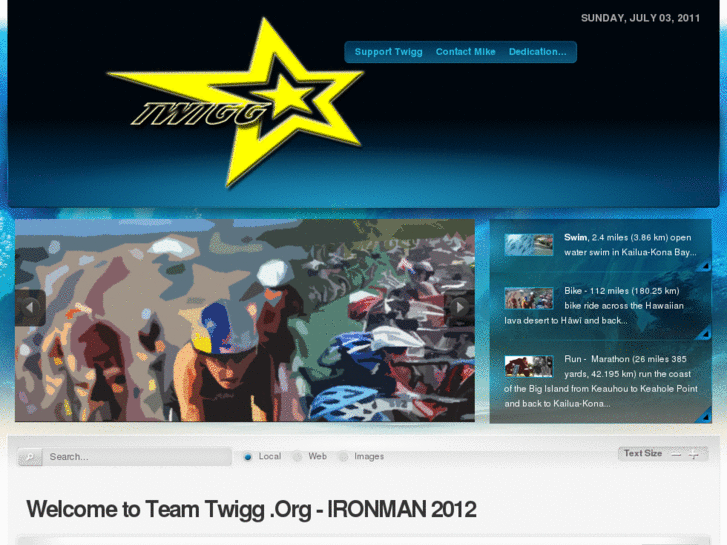Click the corner arrow on Swim item
The height and width of the screenshot is (545, 727).
click(x=705, y=266)
